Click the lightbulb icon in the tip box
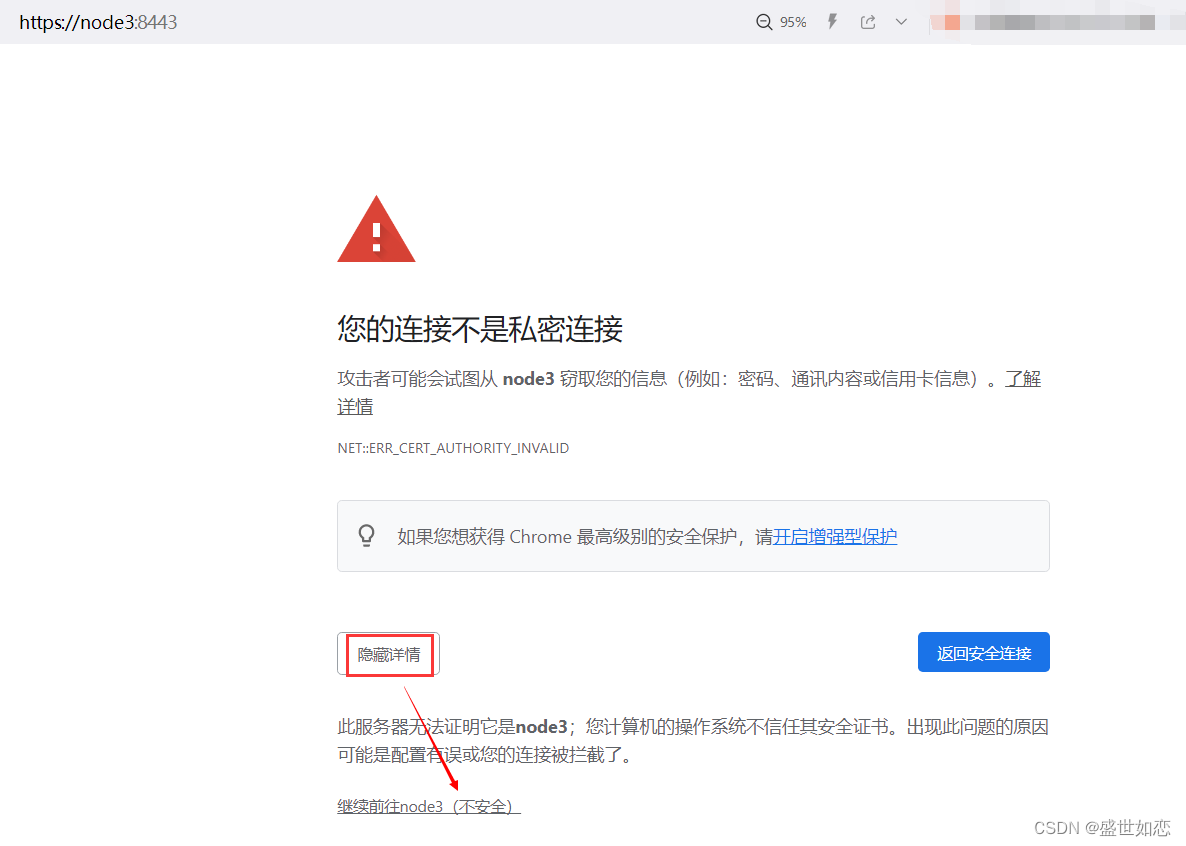 366,535
